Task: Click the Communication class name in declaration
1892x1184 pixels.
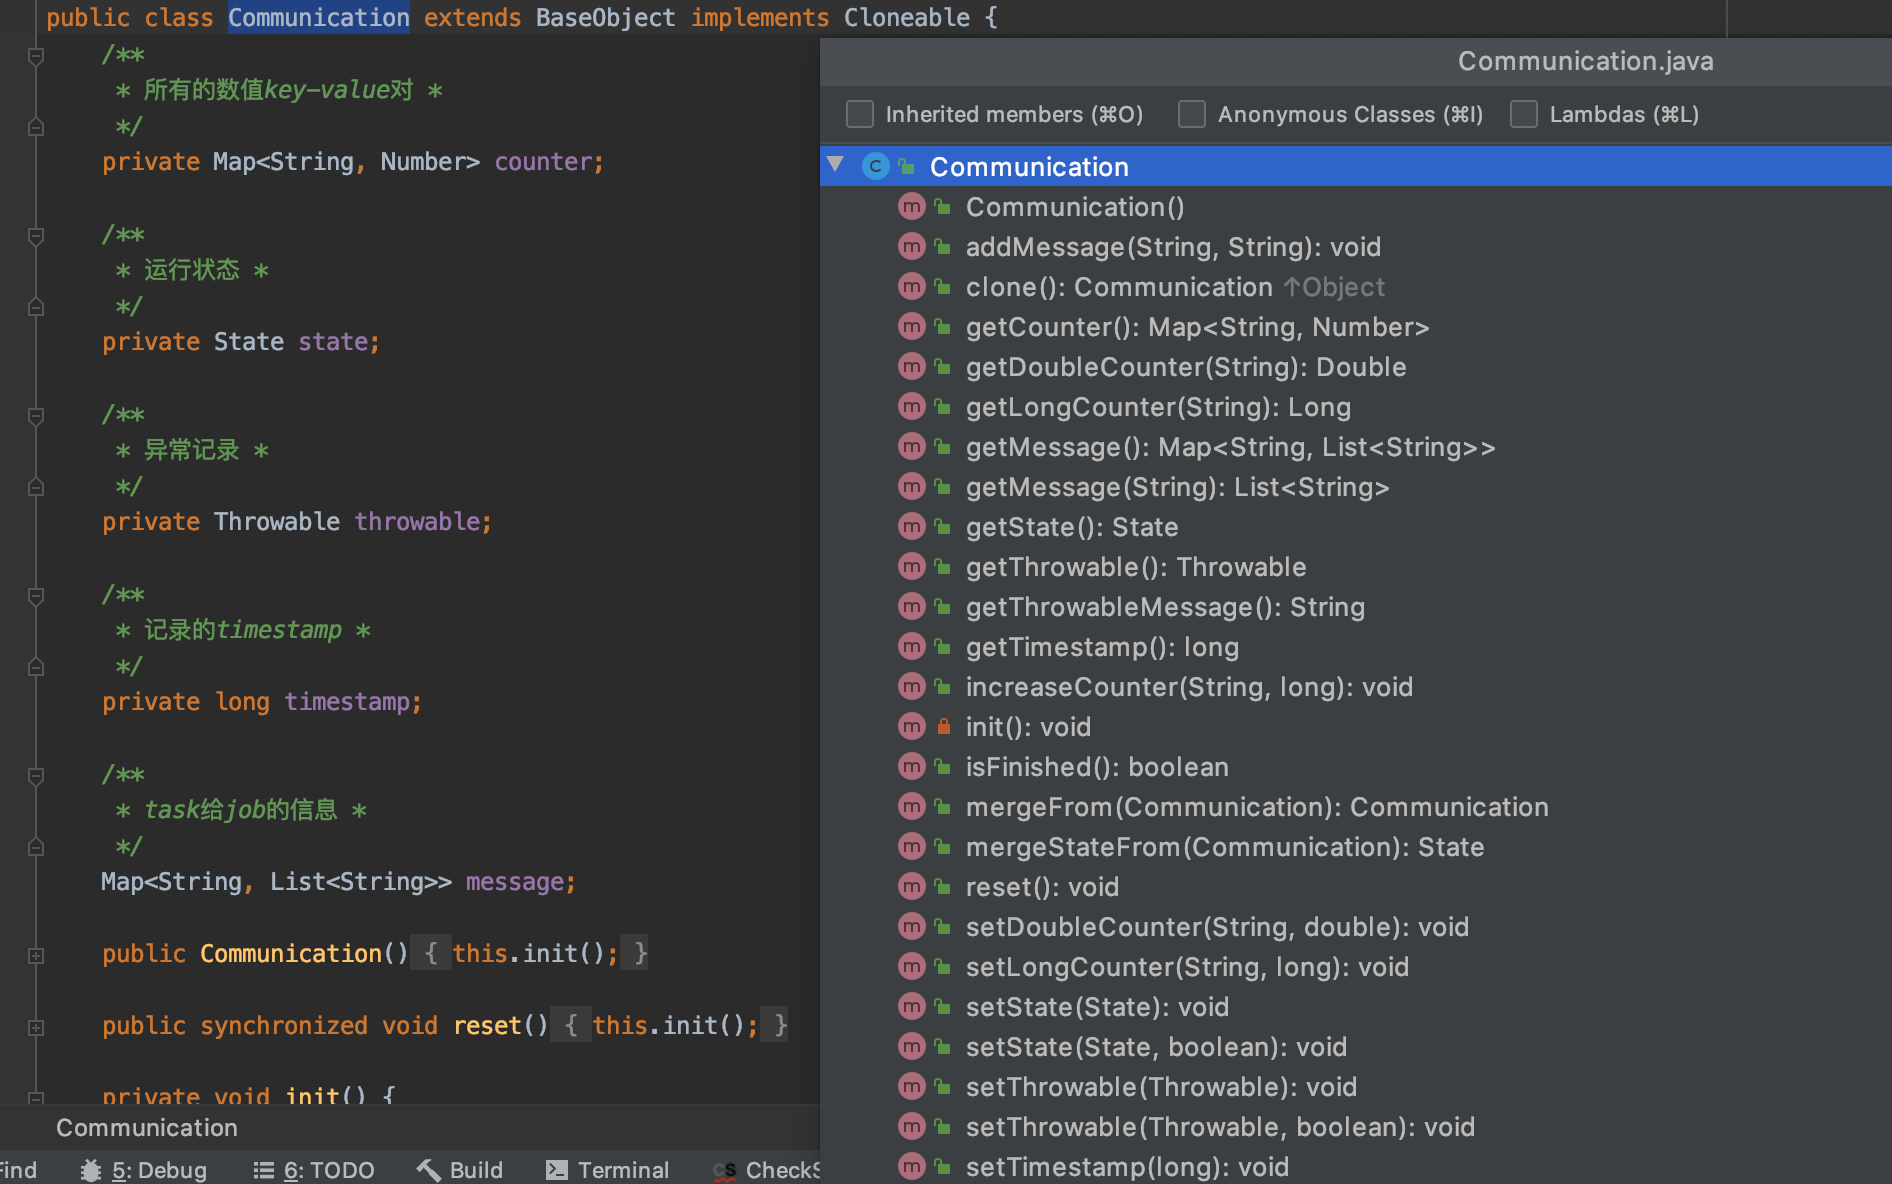Action: coord(319,17)
